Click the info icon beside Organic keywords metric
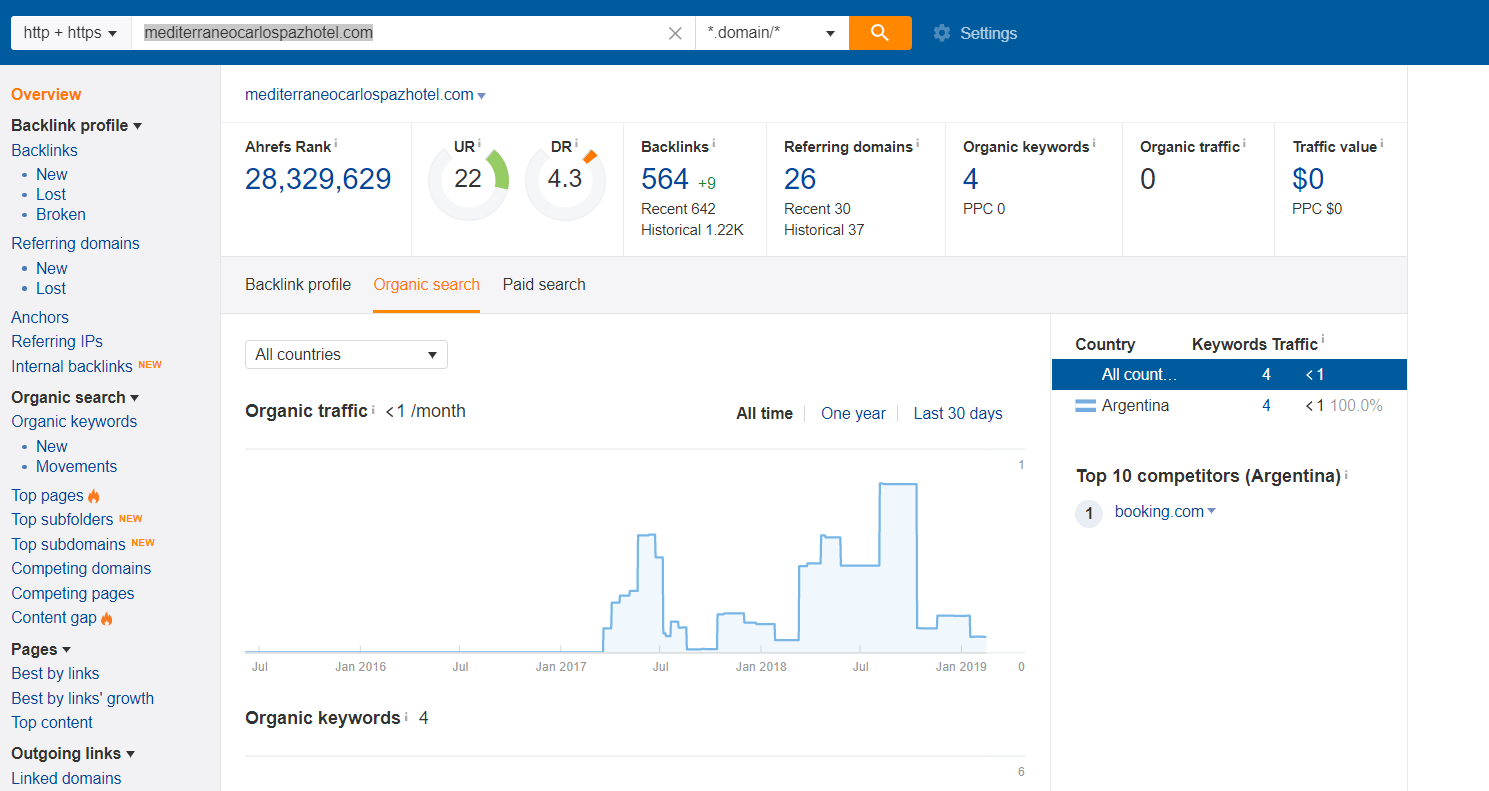 tap(1094, 143)
